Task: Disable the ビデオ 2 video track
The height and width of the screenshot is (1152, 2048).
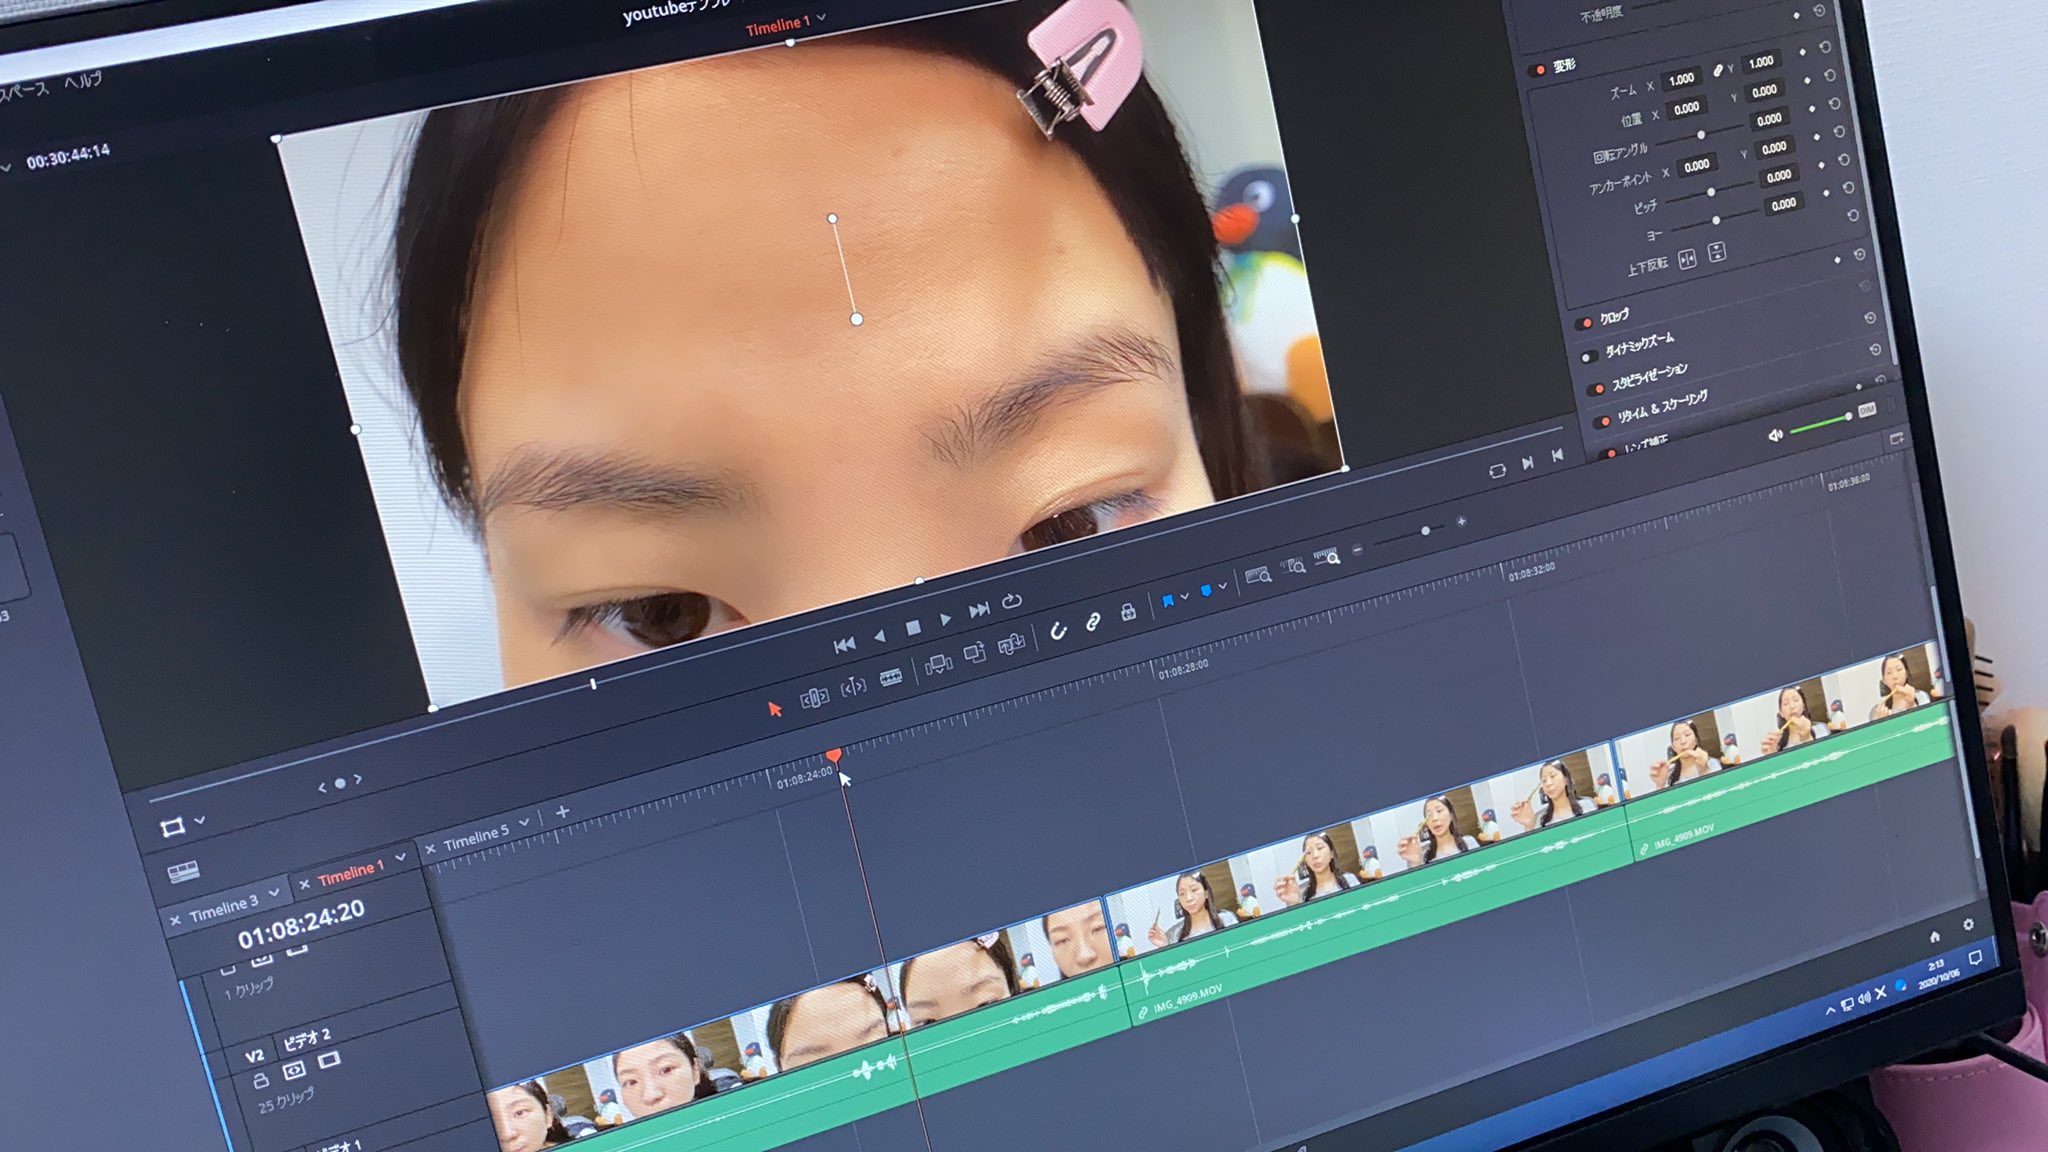Action: coord(328,1060)
